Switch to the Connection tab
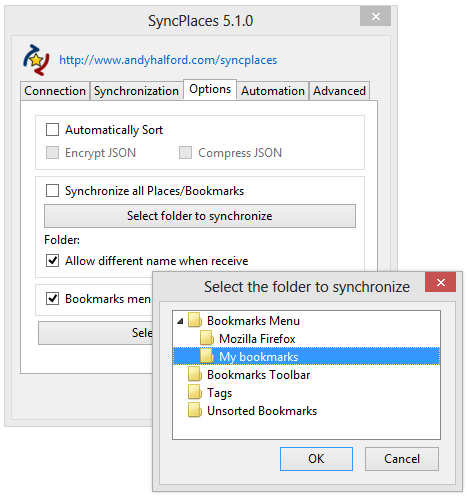 [55, 91]
